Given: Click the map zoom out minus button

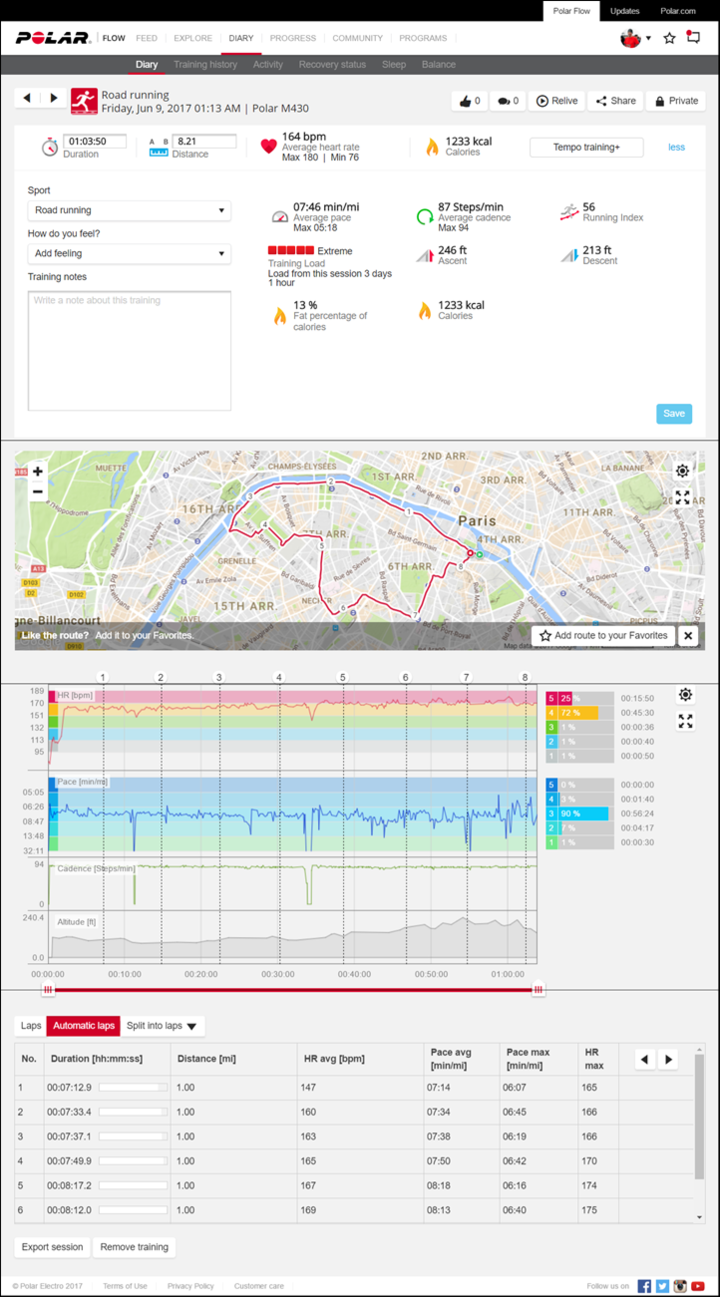Looking at the screenshot, I should [x=38, y=491].
